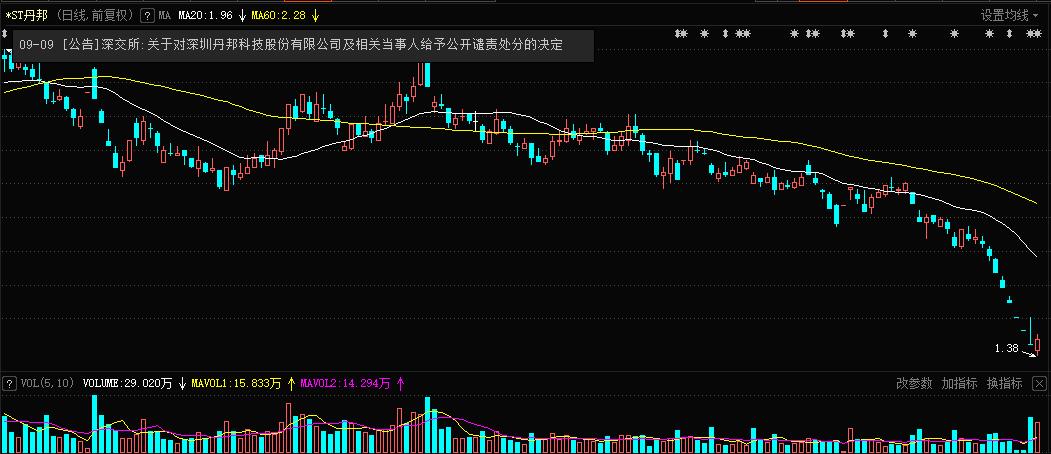
Task: Click the MAVOL2:14.294万 reading
Action: tap(345, 384)
